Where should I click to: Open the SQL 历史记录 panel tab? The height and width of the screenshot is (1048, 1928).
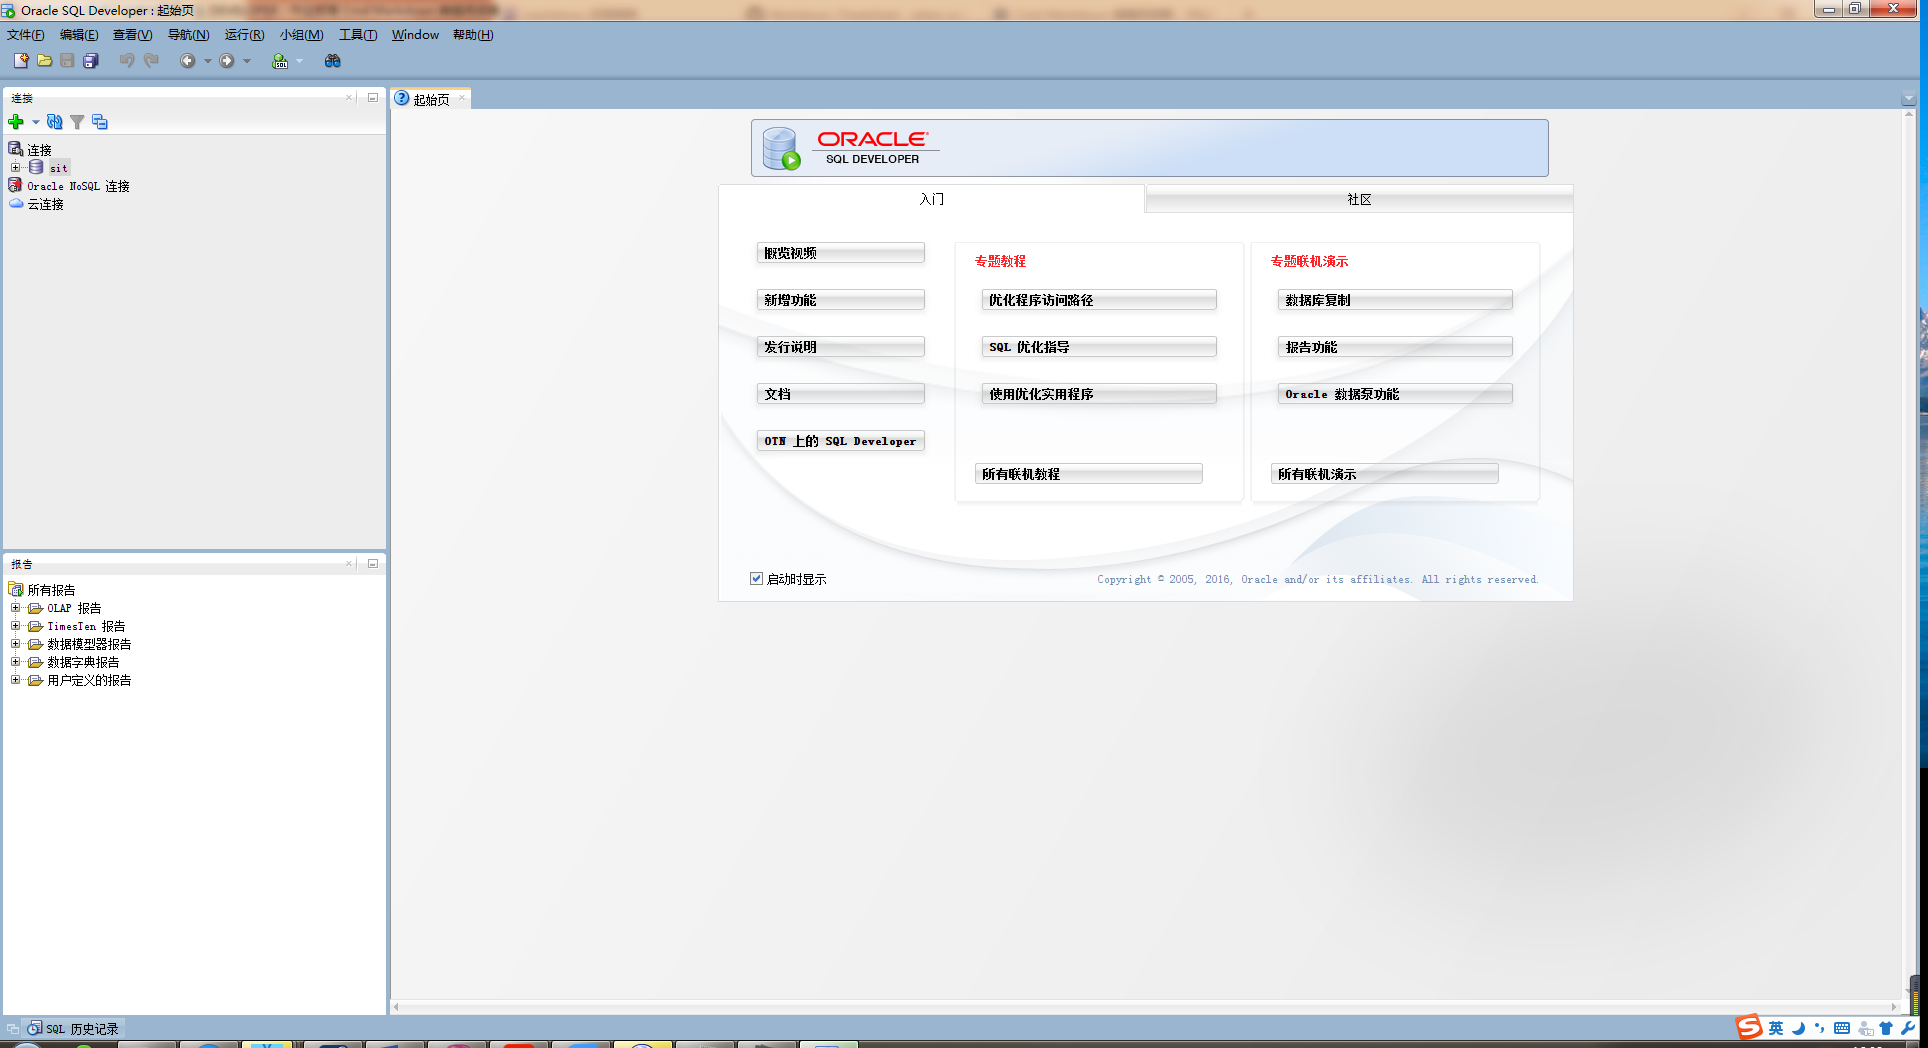click(x=73, y=1028)
